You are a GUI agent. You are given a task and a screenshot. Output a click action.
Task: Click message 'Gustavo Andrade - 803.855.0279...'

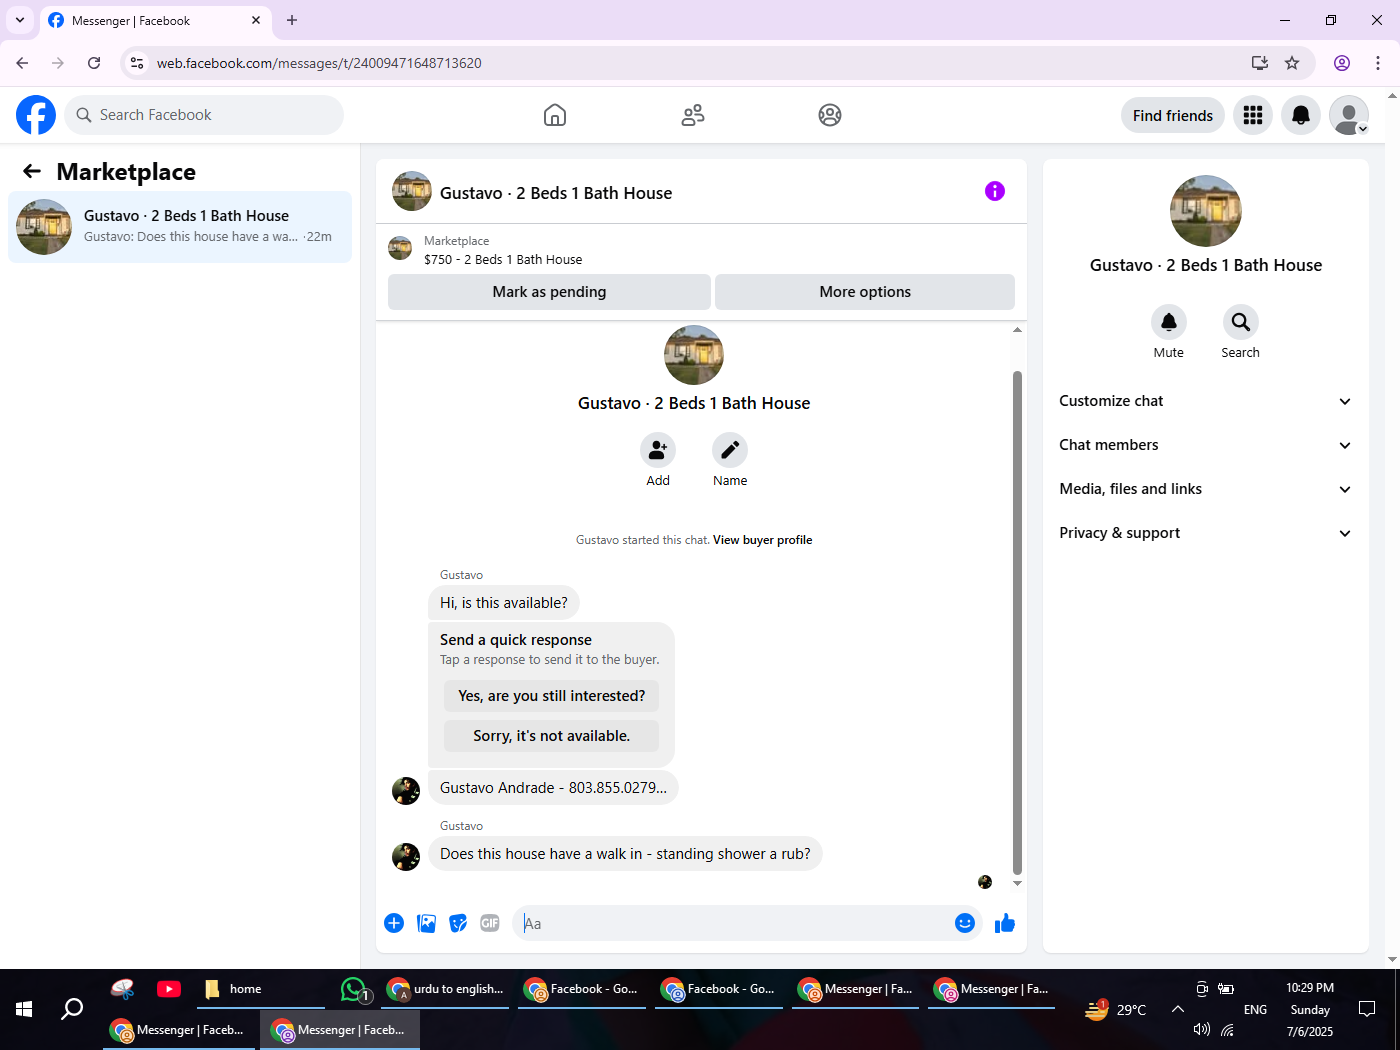(553, 788)
